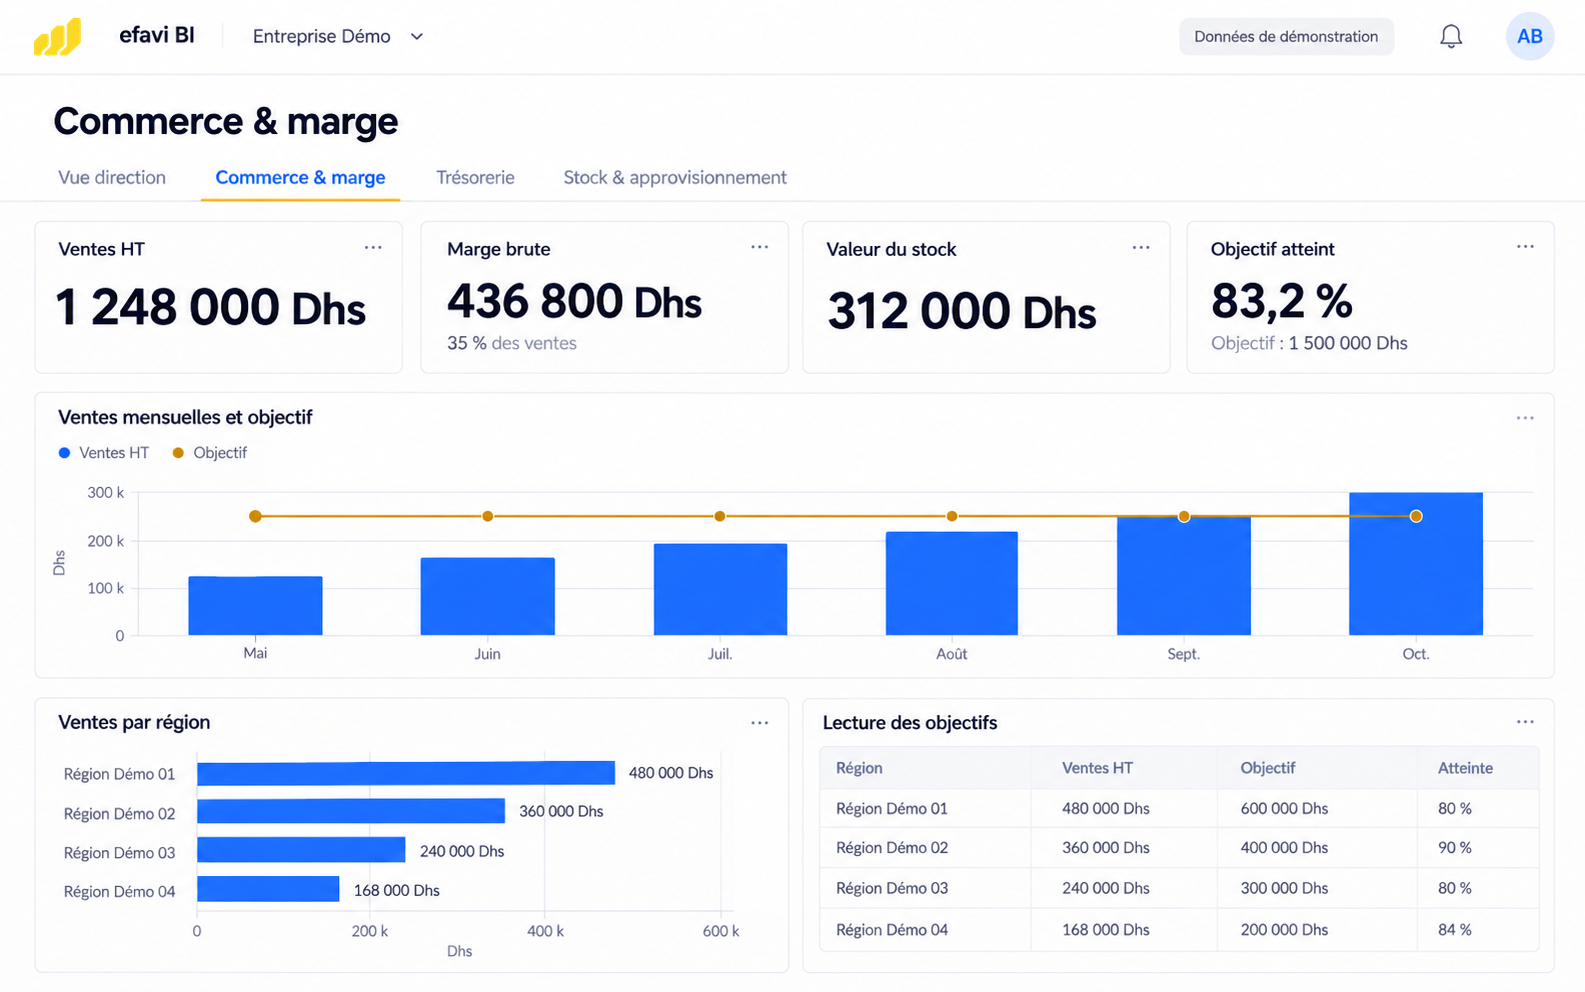
Task: Open the notifications bell icon
Action: click(1450, 37)
